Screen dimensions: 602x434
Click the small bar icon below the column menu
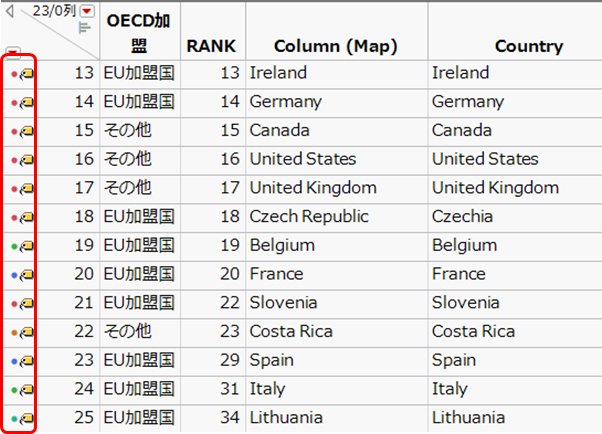coord(84,28)
